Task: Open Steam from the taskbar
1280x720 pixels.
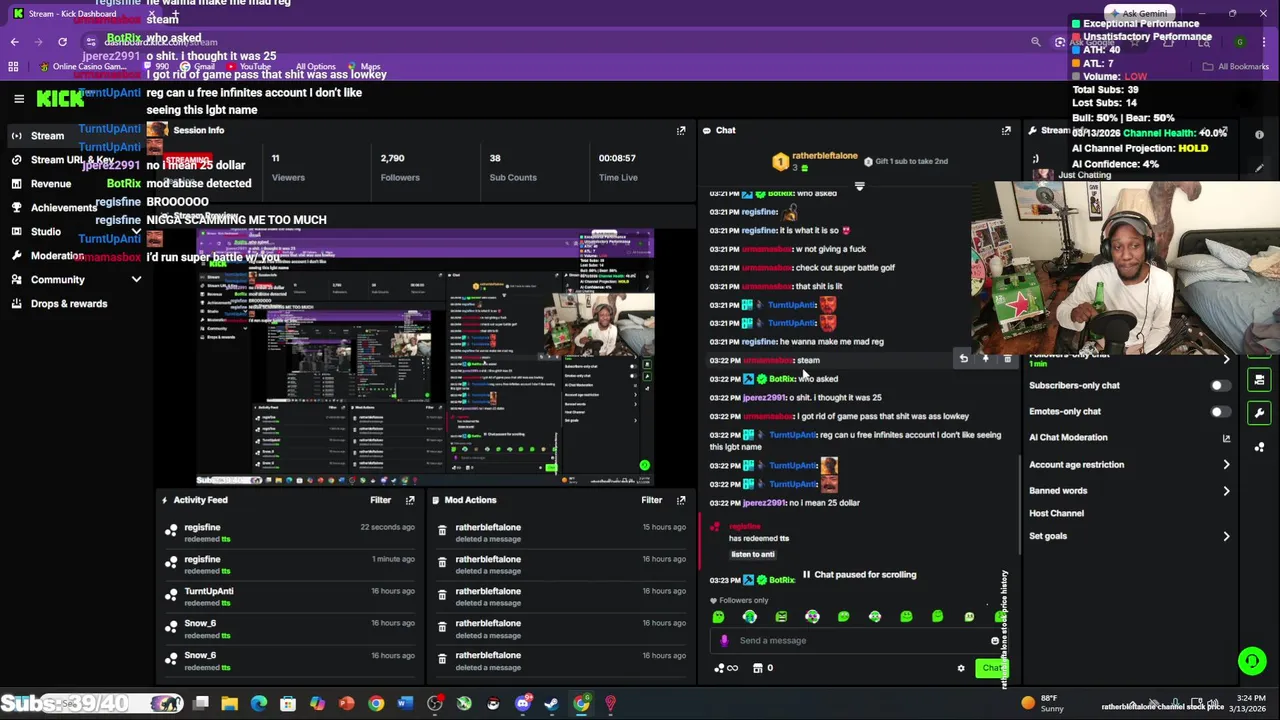Action: [x=551, y=704]
